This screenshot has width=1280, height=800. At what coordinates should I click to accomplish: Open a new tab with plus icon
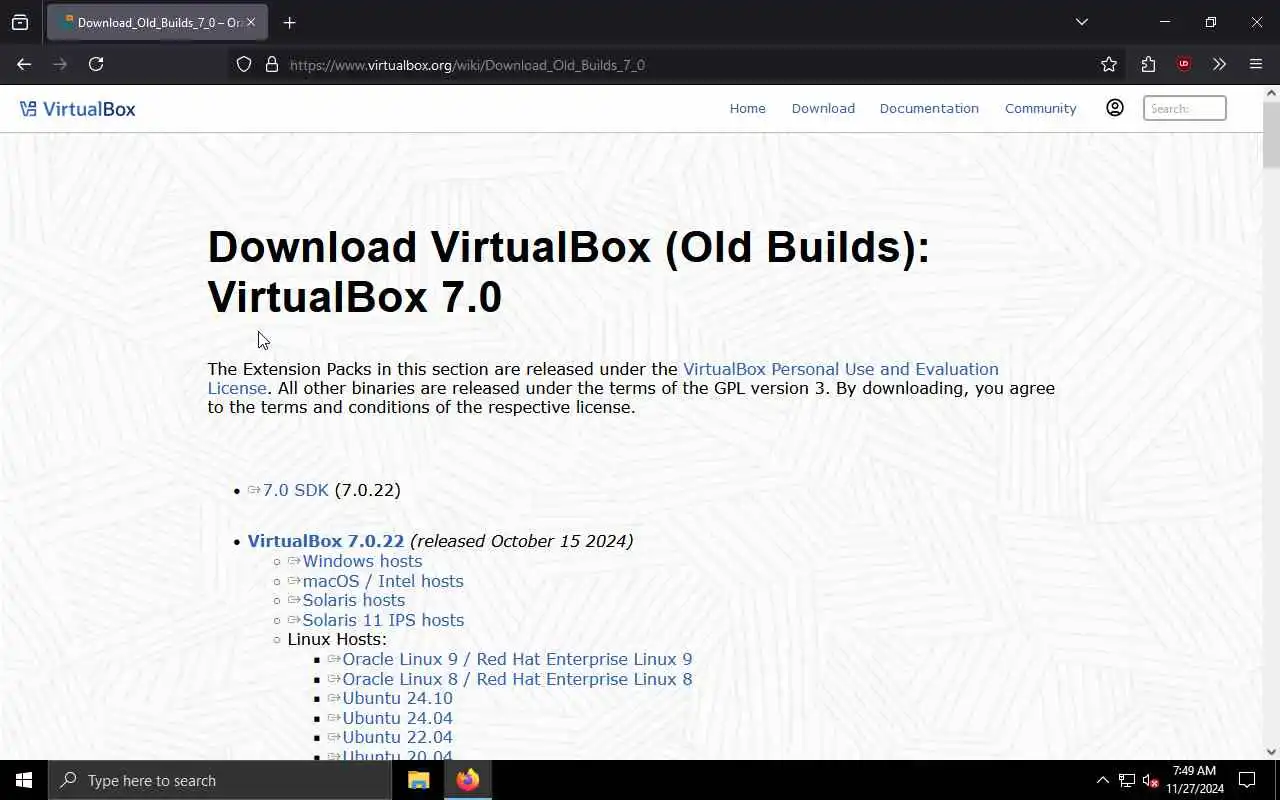(289, 22)
